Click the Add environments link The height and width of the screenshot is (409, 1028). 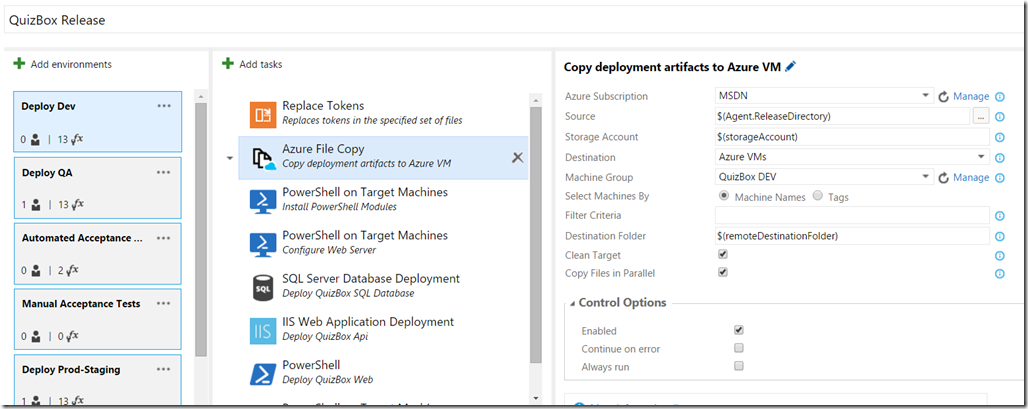coord(71,64)
